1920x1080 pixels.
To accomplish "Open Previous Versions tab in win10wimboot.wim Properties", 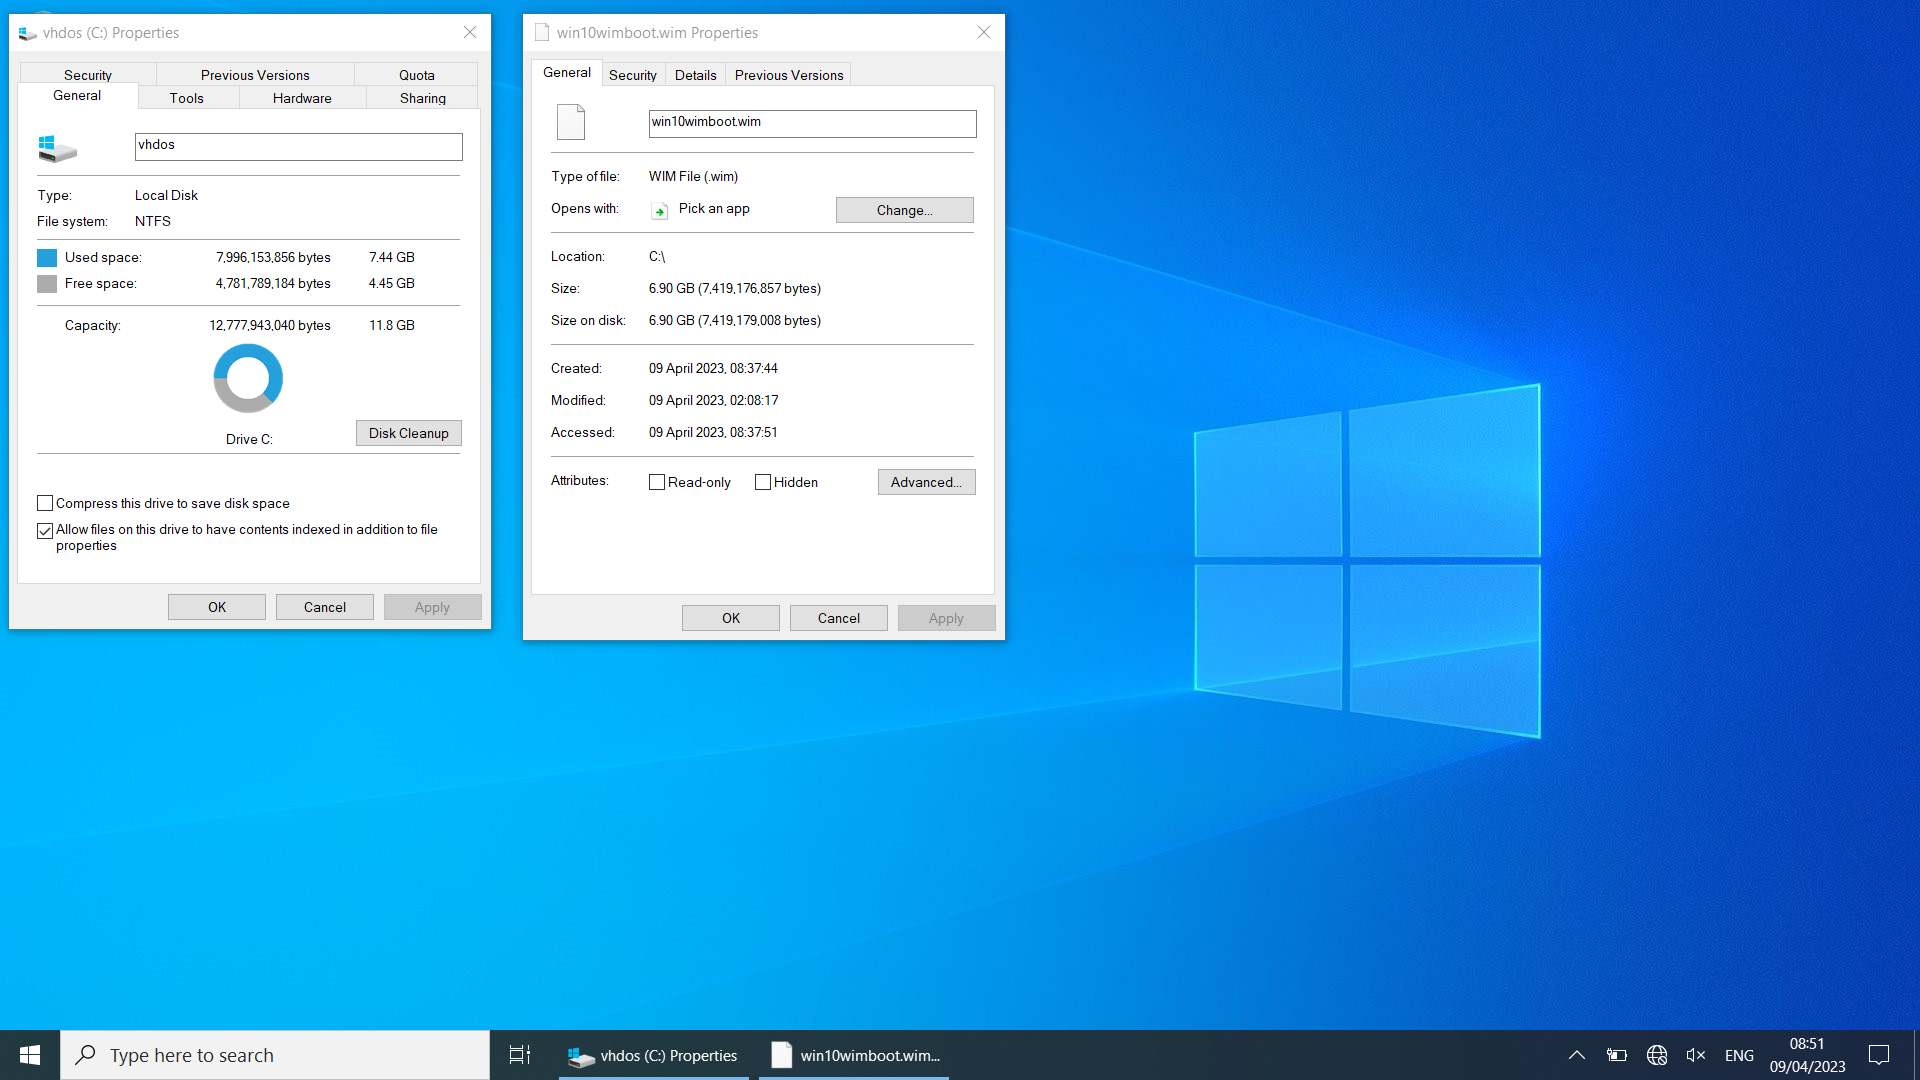I will pos(789,75).
